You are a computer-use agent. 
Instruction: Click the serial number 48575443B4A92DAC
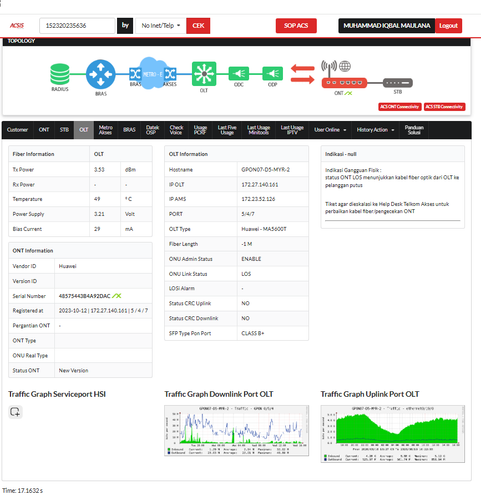tap(85, 296)
